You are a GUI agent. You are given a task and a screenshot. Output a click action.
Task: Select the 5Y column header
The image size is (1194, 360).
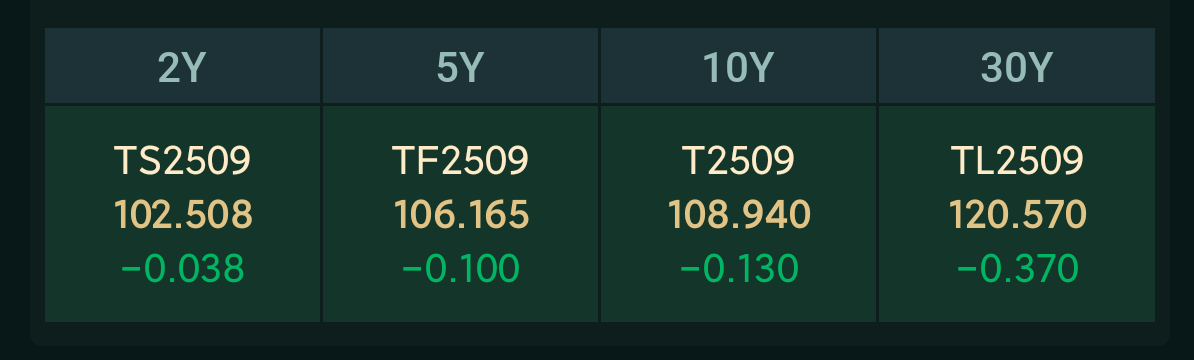pos(460,65)
